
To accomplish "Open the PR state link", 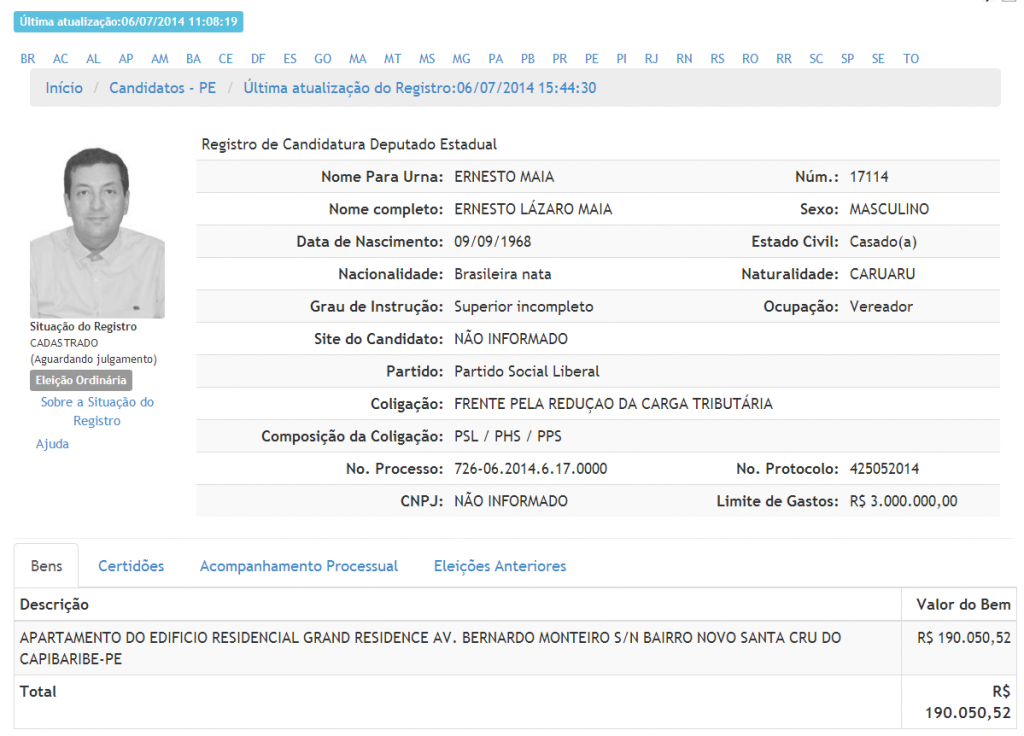I will pos(560,59).
